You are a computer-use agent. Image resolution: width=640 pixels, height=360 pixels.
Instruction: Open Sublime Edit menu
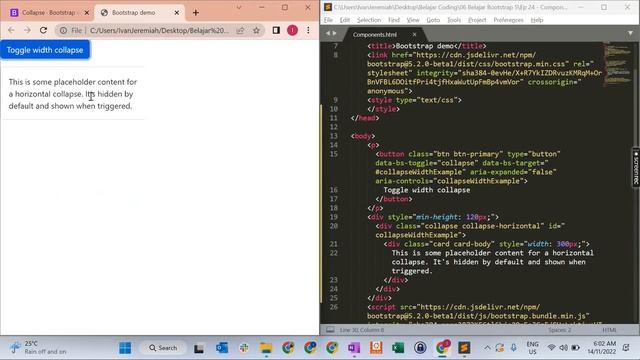tap(345, 20)
